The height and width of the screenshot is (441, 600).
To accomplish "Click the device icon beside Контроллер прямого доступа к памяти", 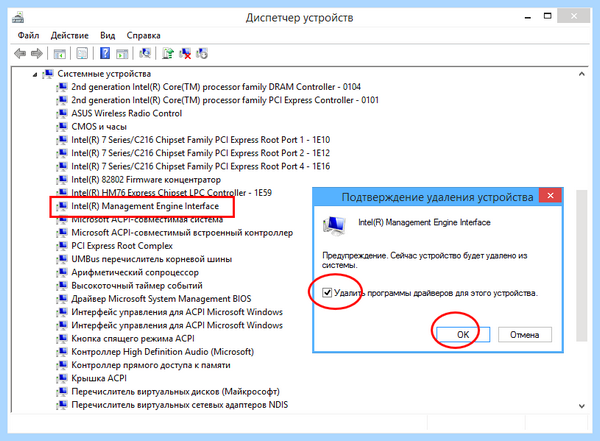I will [62, 365].
